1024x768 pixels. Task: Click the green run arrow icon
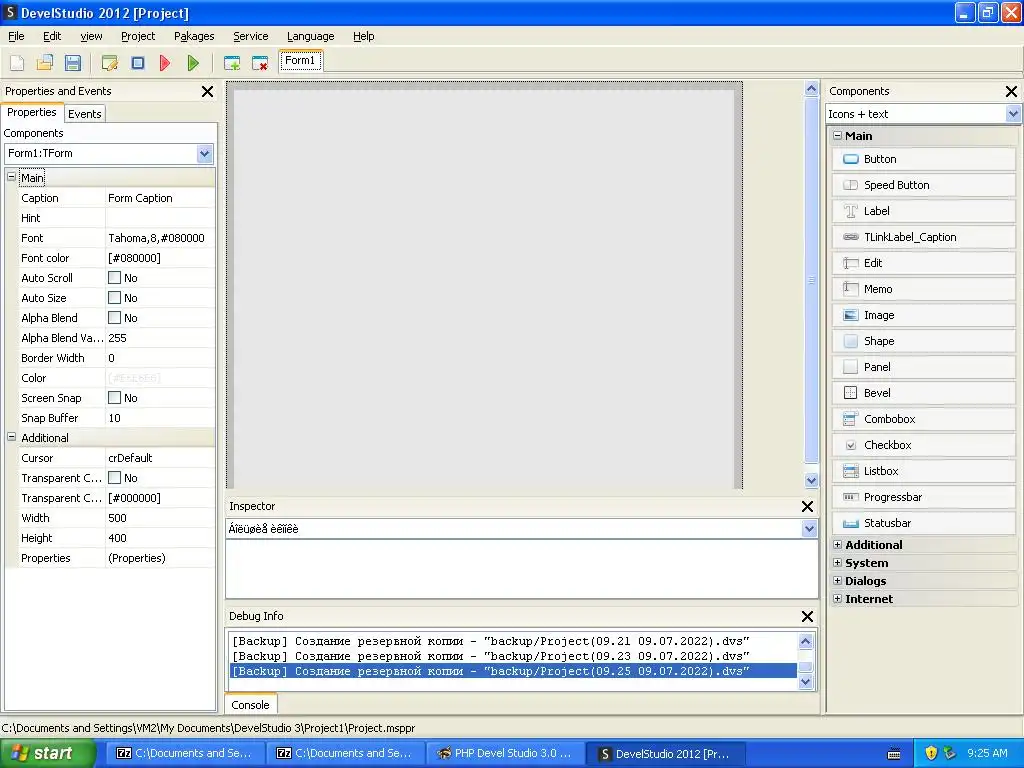click(x=193, y=63)
